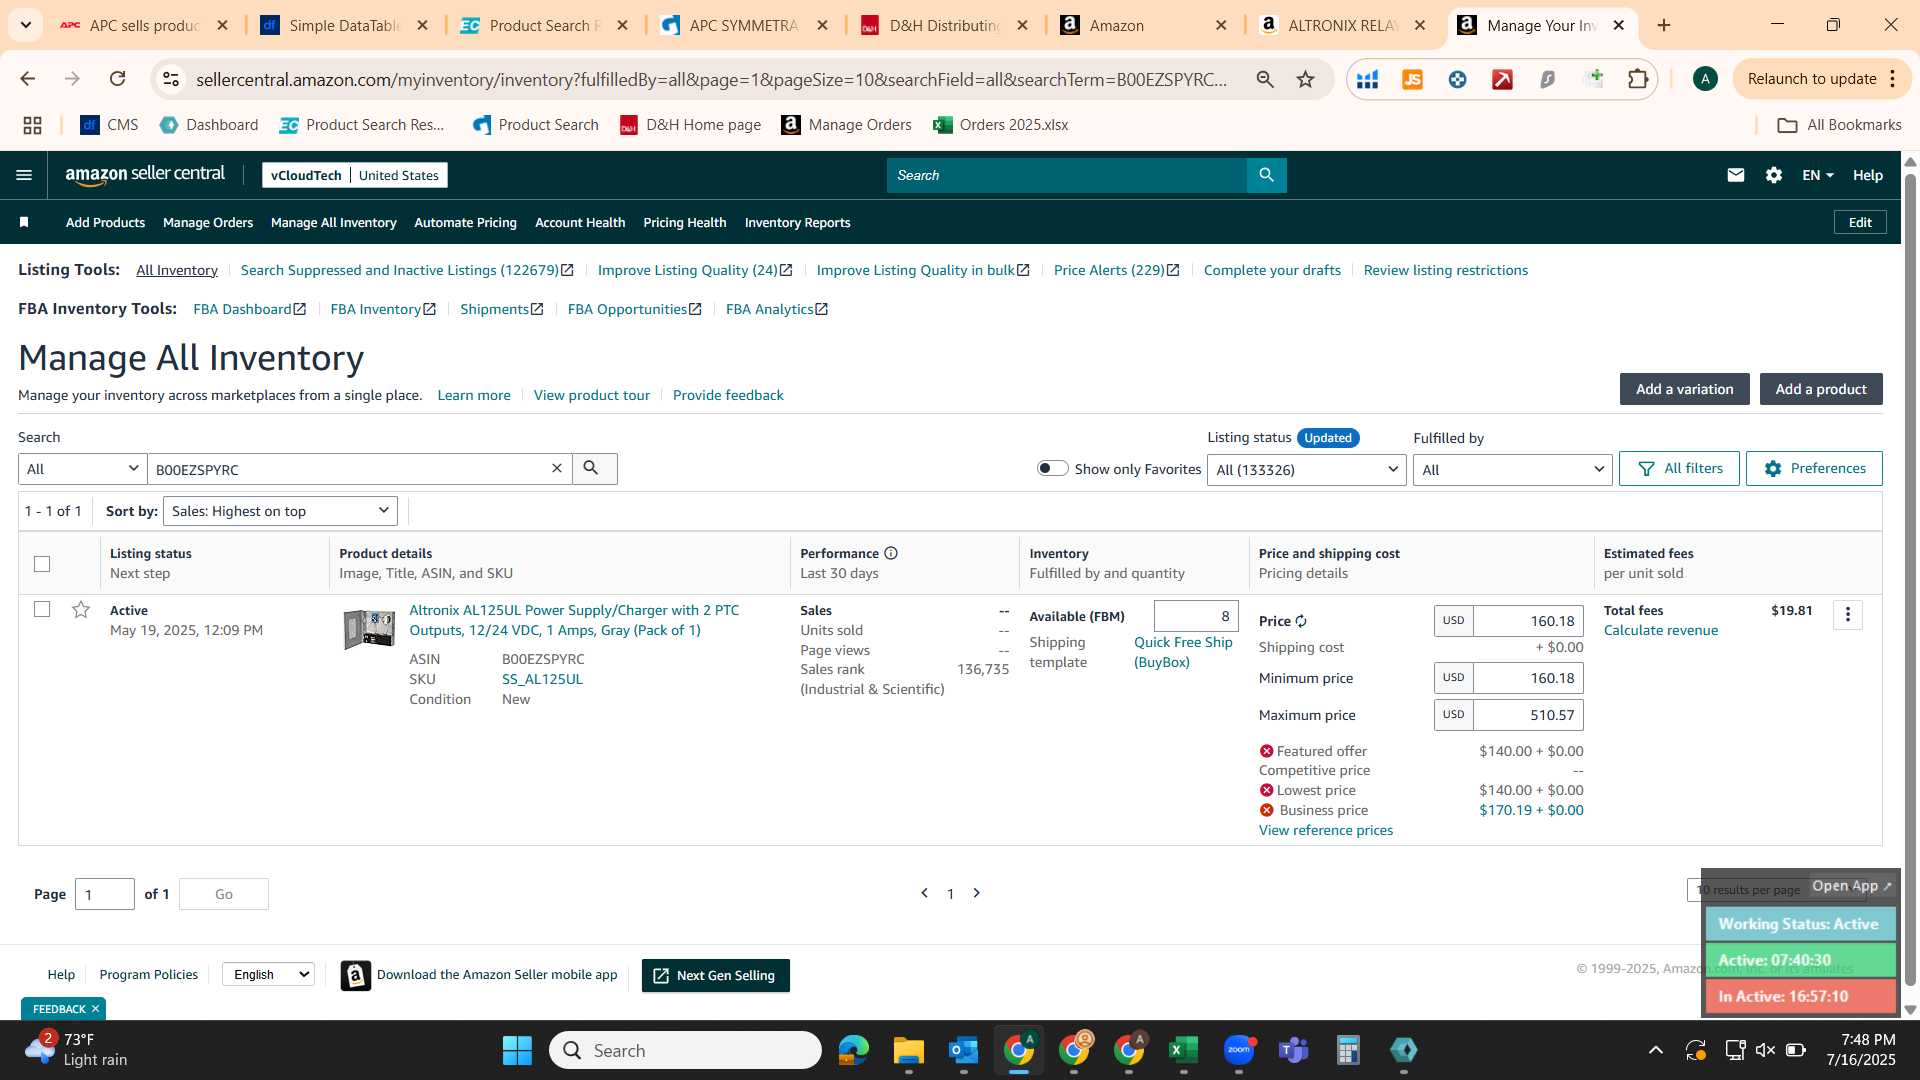Screen dimensions: 1920x1080
Task: Open the messages envelope icon
Action: [x=1736, y=175]
